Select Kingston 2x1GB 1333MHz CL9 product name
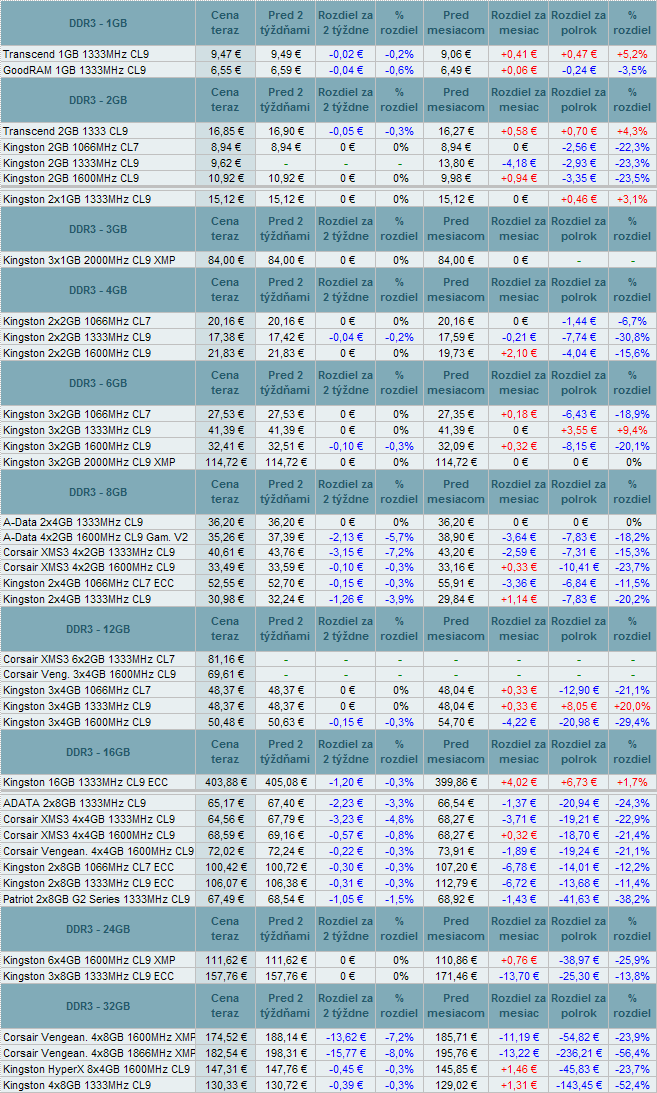This screenshot has height=1093, width=657. pyautogui.click(x=77, y=199)
